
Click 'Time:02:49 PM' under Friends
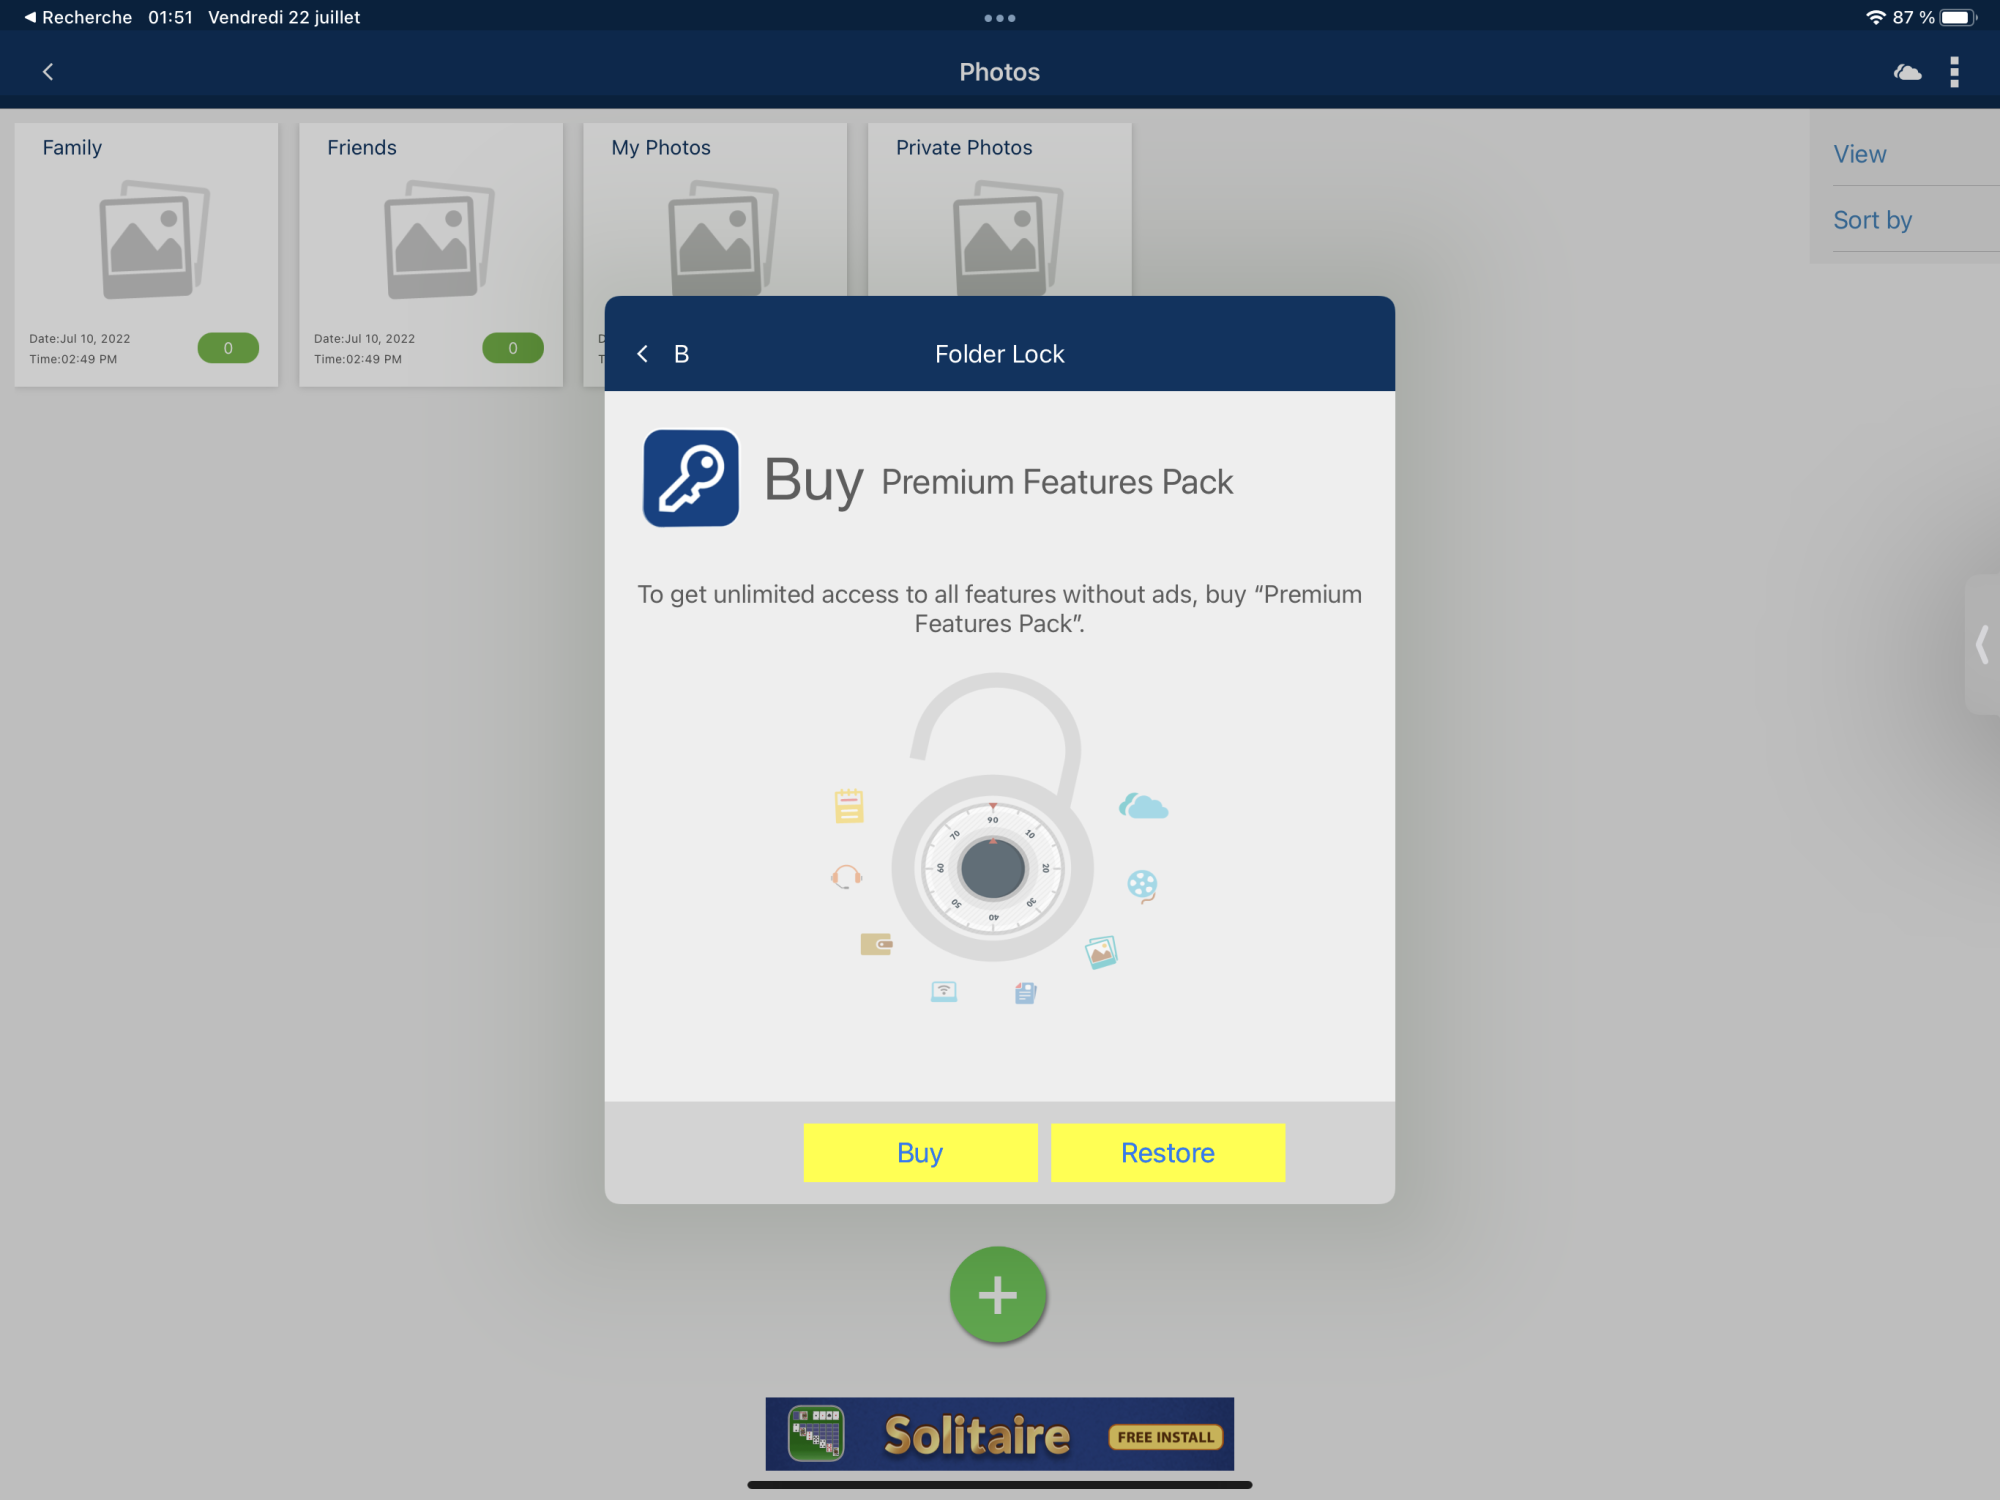pyautogui.click(x=358, y=359)
